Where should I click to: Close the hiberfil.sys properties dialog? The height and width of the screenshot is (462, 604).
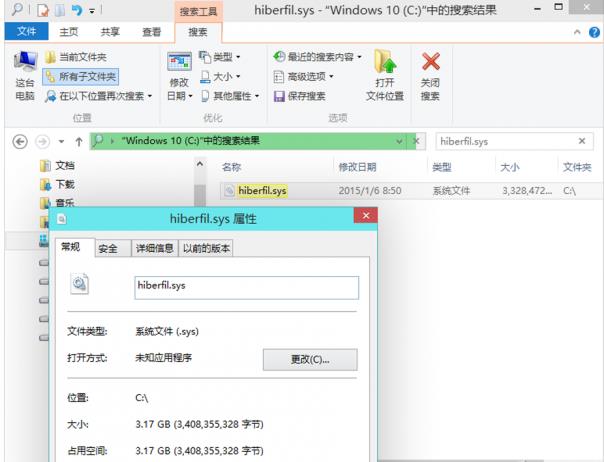pyautogui.click(x=366, y=216)
